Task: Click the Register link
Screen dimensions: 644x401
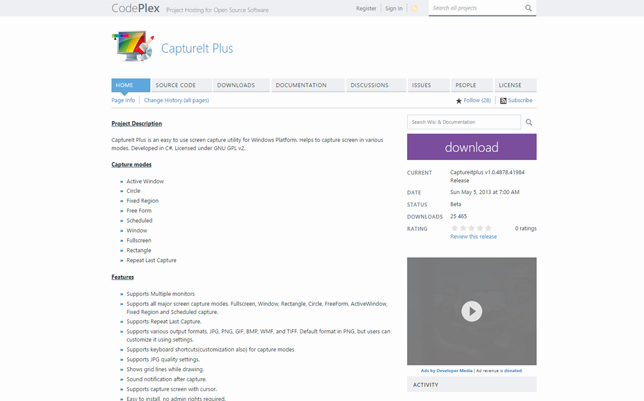Action: pyautogui.click(x=366, y=8)
